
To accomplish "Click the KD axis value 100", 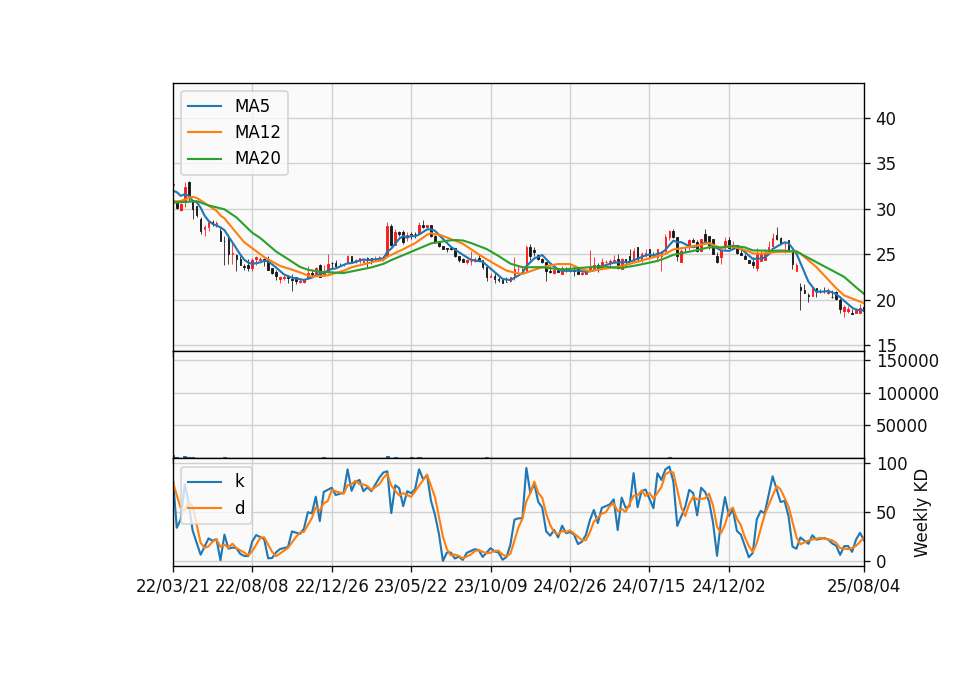I will 891,464.
